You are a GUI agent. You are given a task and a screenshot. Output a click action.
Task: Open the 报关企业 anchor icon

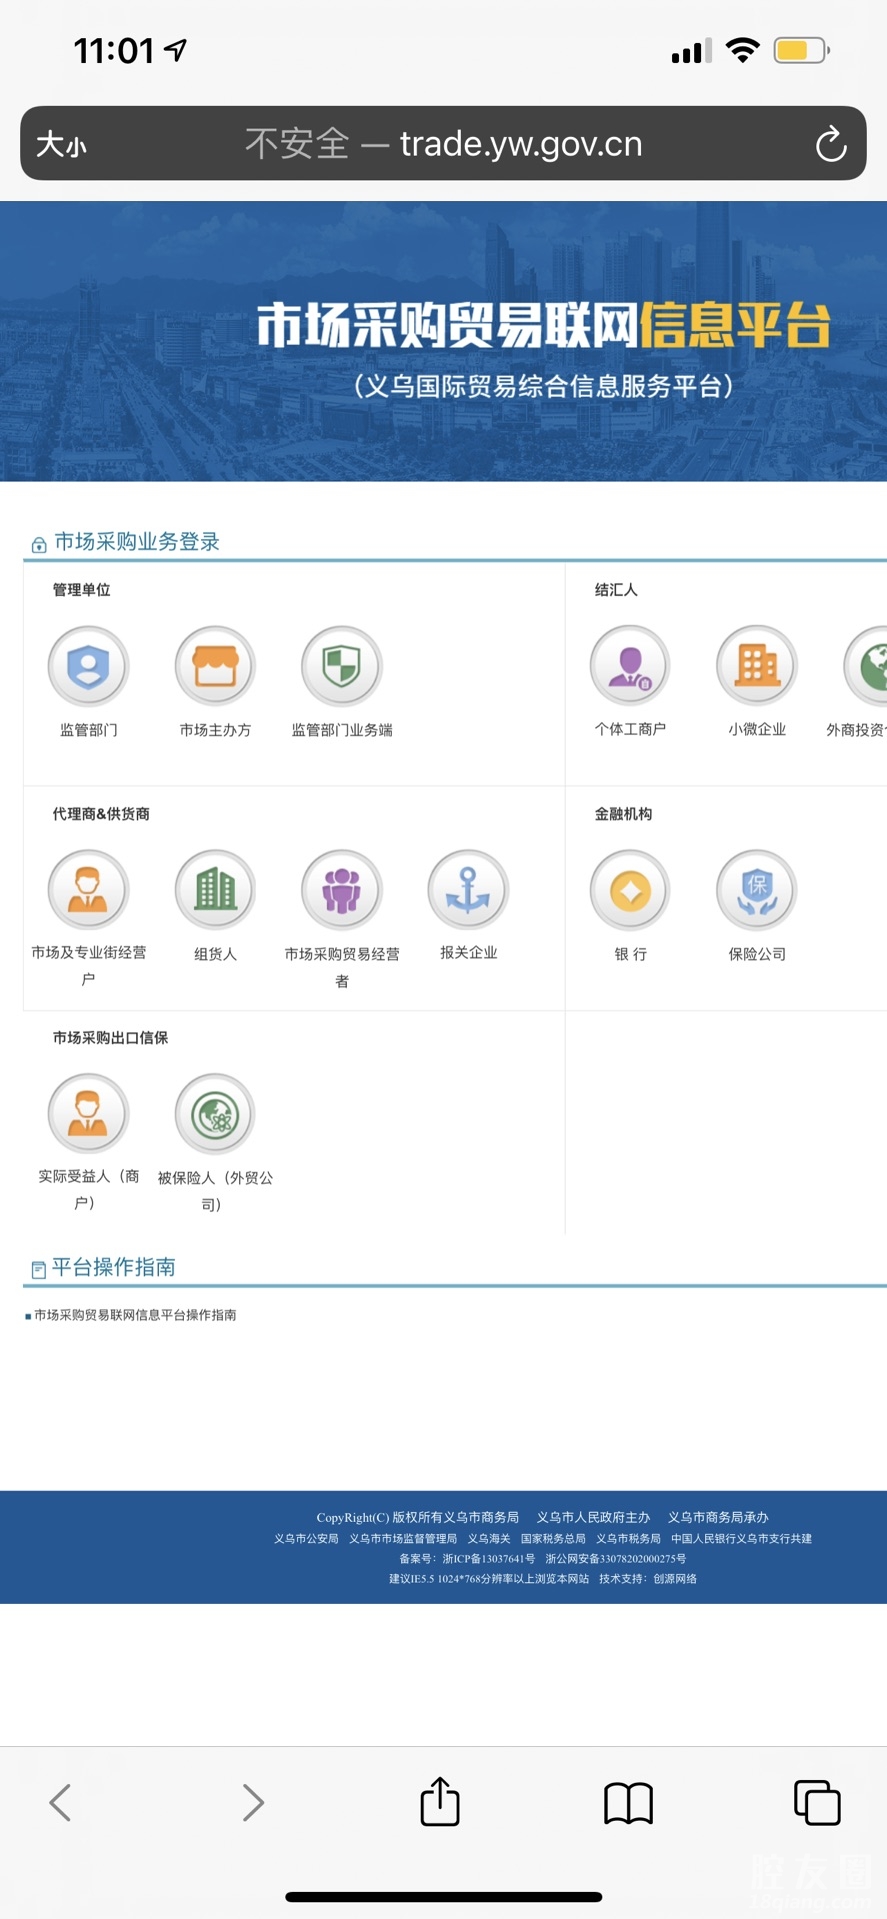pos(468,890)
